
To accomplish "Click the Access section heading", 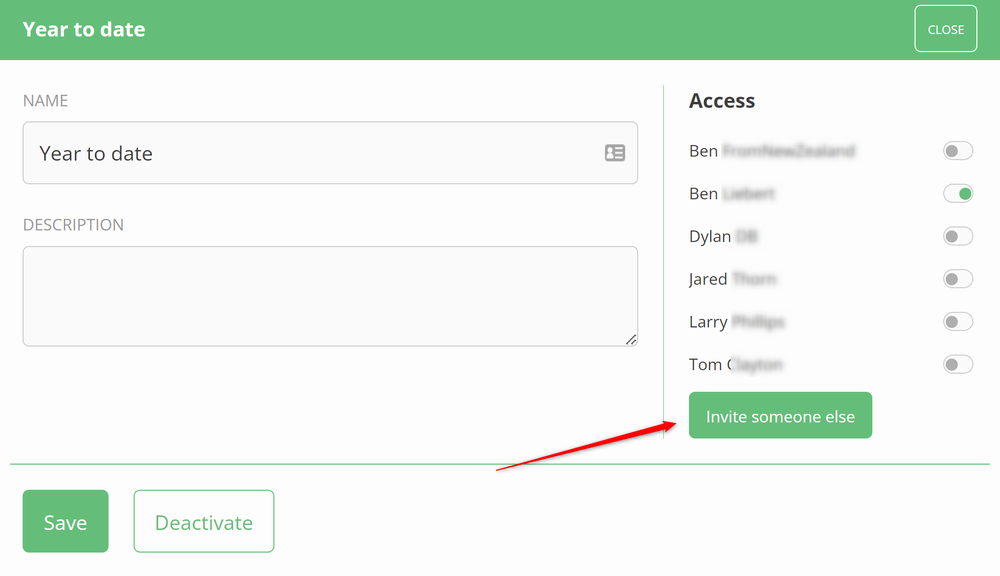I will [722, 101].
